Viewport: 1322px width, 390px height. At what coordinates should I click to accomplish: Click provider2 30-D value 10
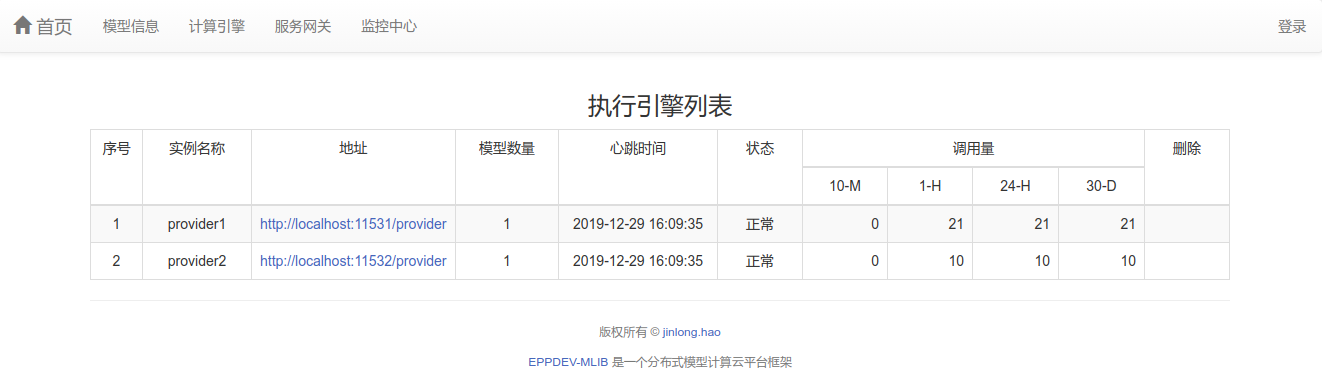[x=1101, y=261]
